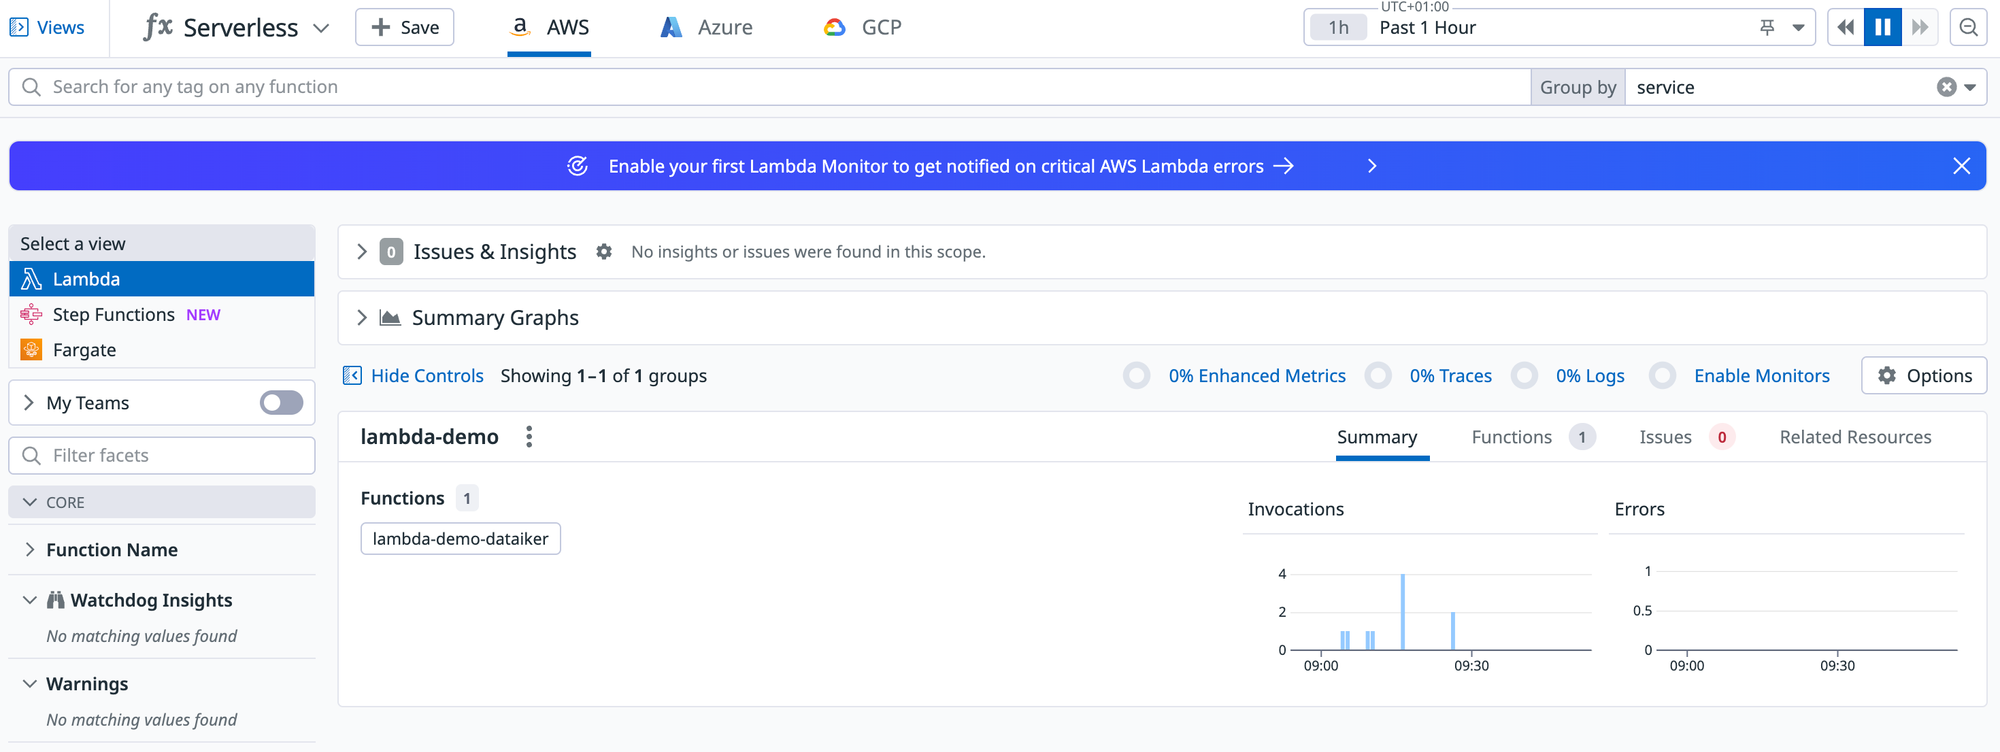
Task: Click the Enable Monitors link
Action: (1761, 376)
